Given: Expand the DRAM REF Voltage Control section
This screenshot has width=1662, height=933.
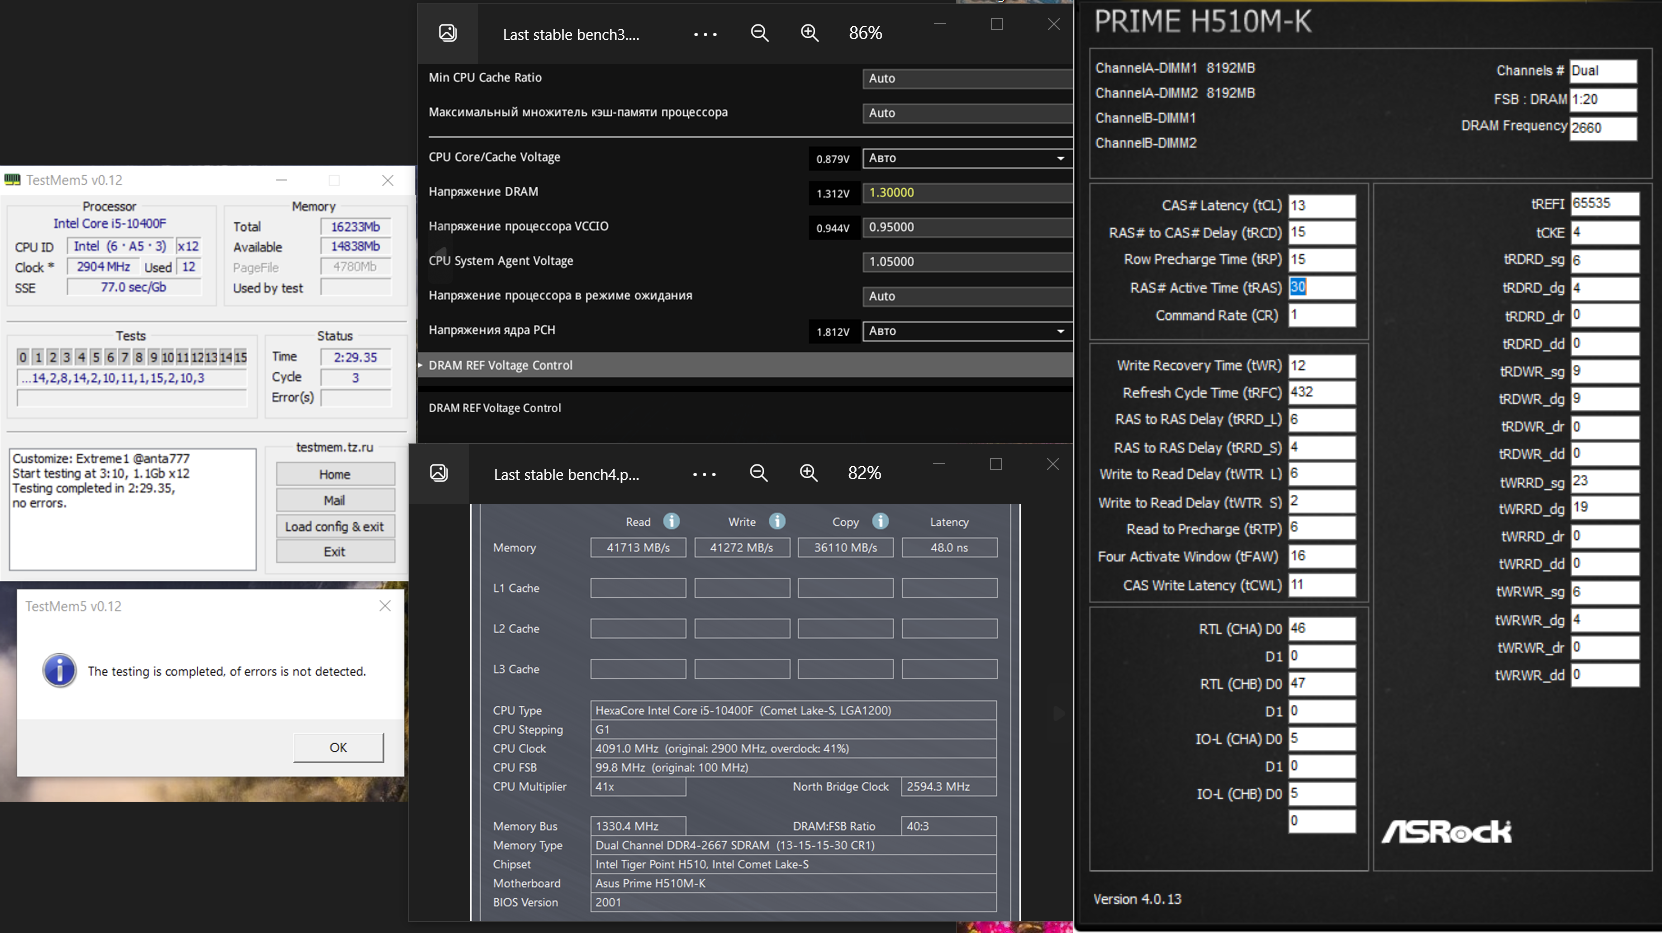Looking at the screenshot, I should click(746, 365).
